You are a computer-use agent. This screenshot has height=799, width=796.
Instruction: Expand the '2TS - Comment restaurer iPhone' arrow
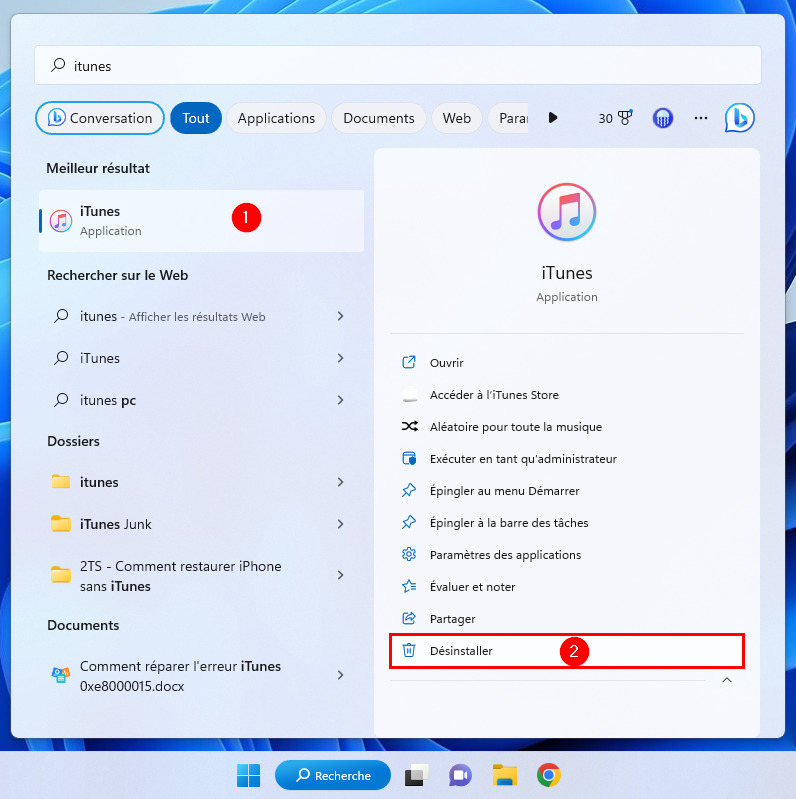[x=340, y=575]
